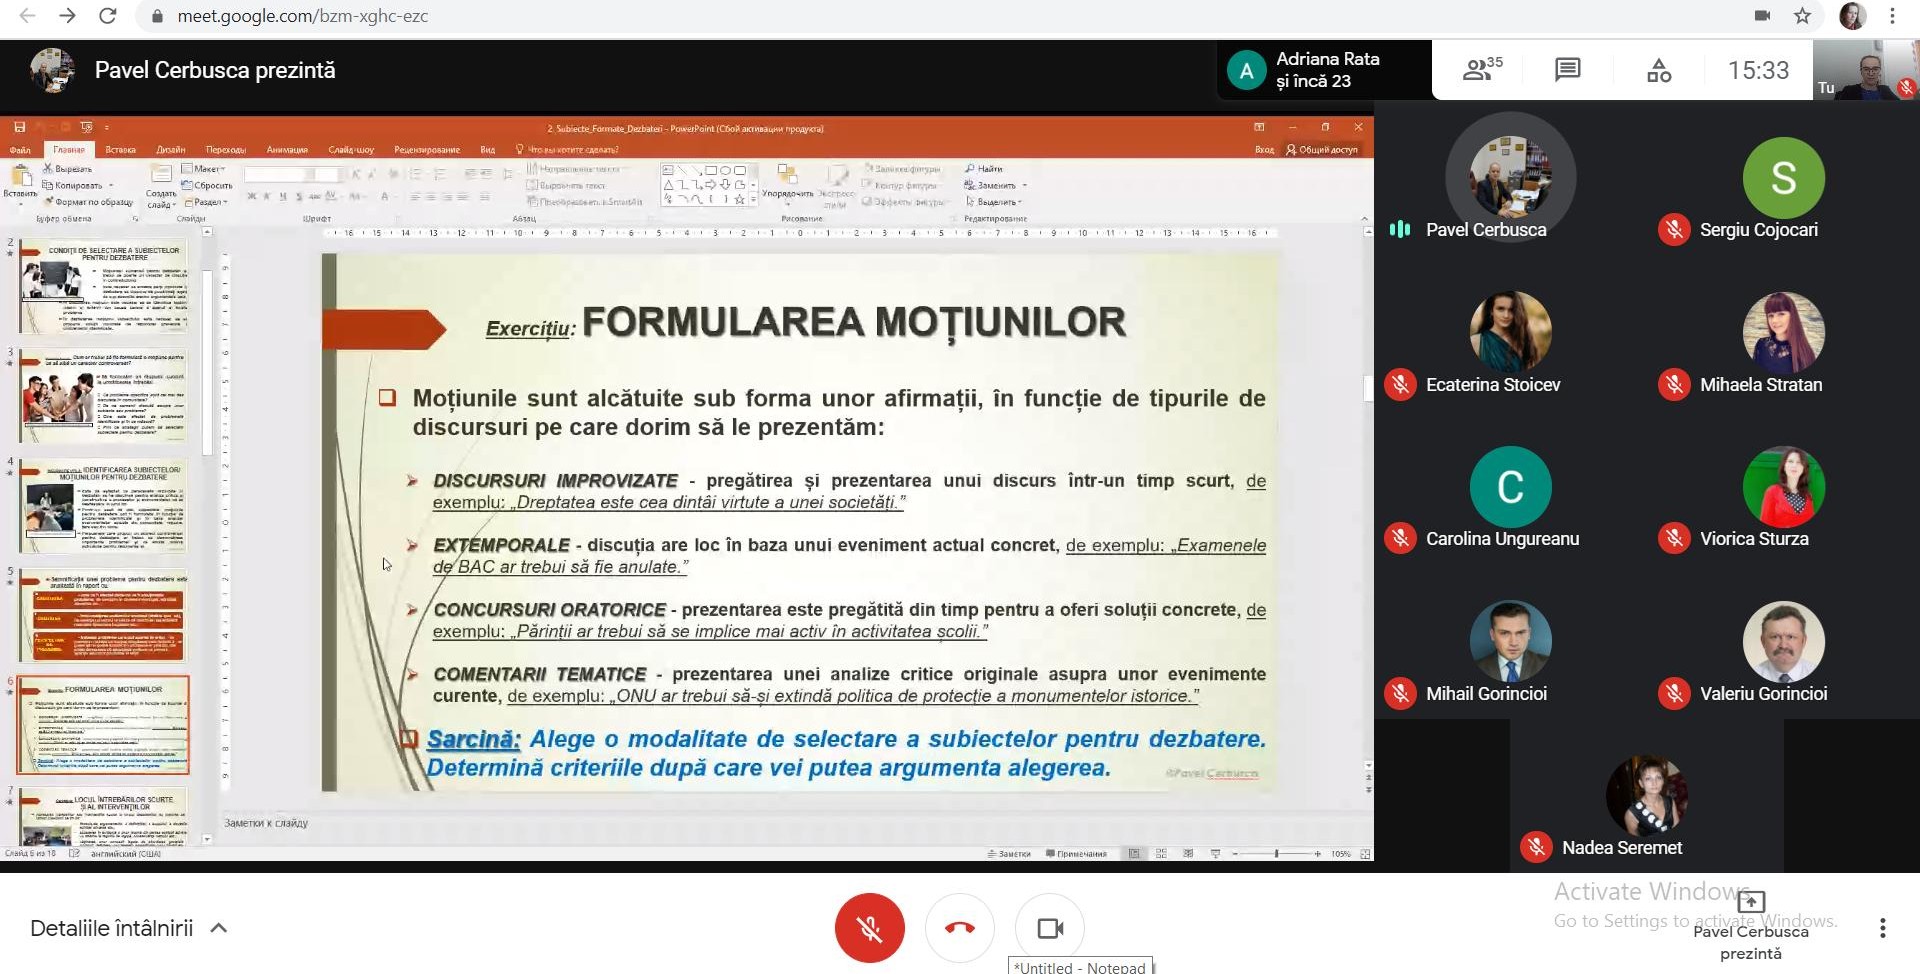Click the camera permission icon in the address bar
This screenshot has width=1920, height=974.
point(1762,16)
